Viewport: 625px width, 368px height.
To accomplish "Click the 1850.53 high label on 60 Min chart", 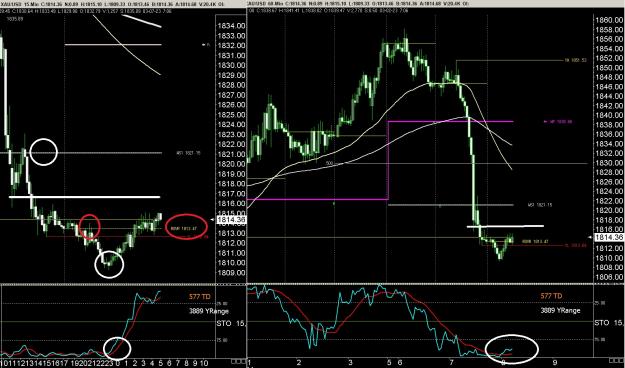I will pos(576,61).
